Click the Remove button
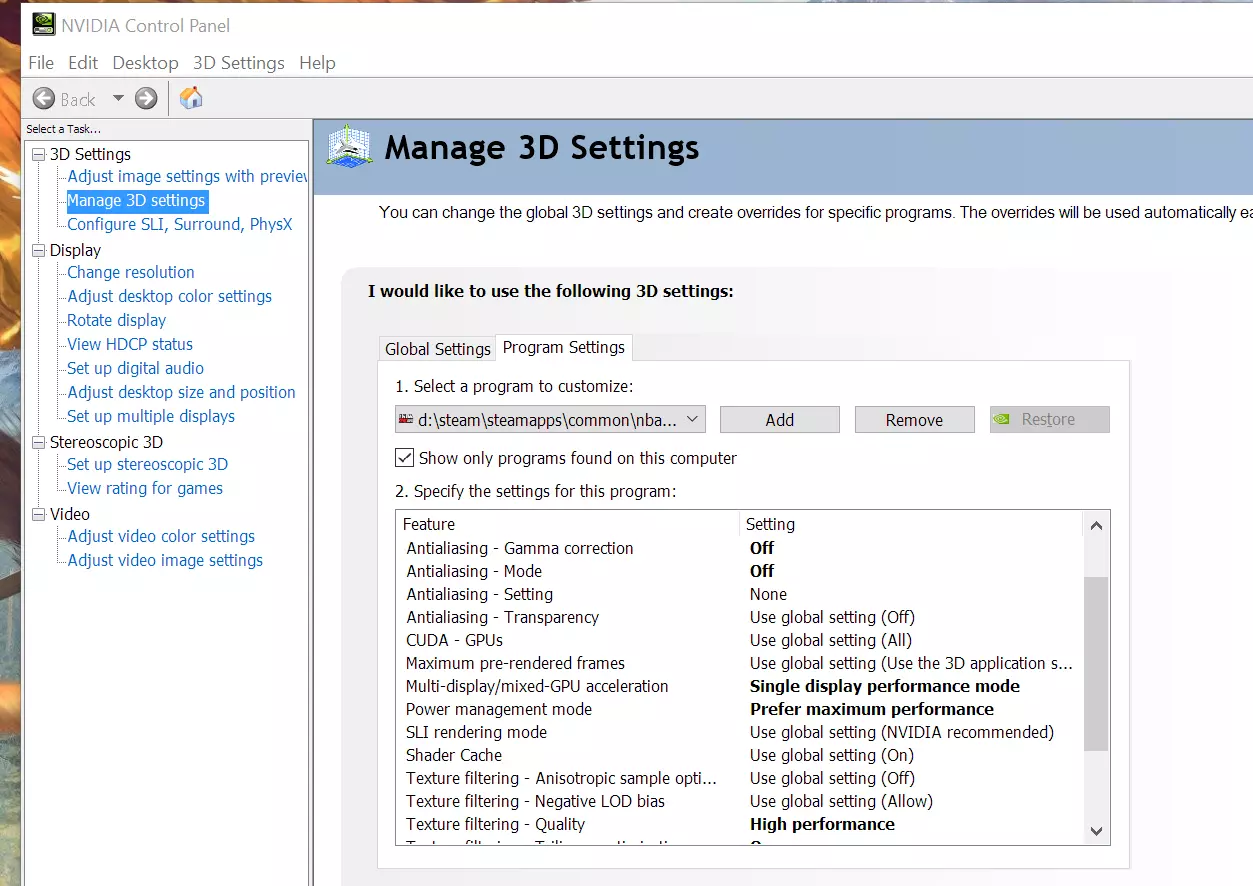The image size is (1253, 886). (914, 420)
